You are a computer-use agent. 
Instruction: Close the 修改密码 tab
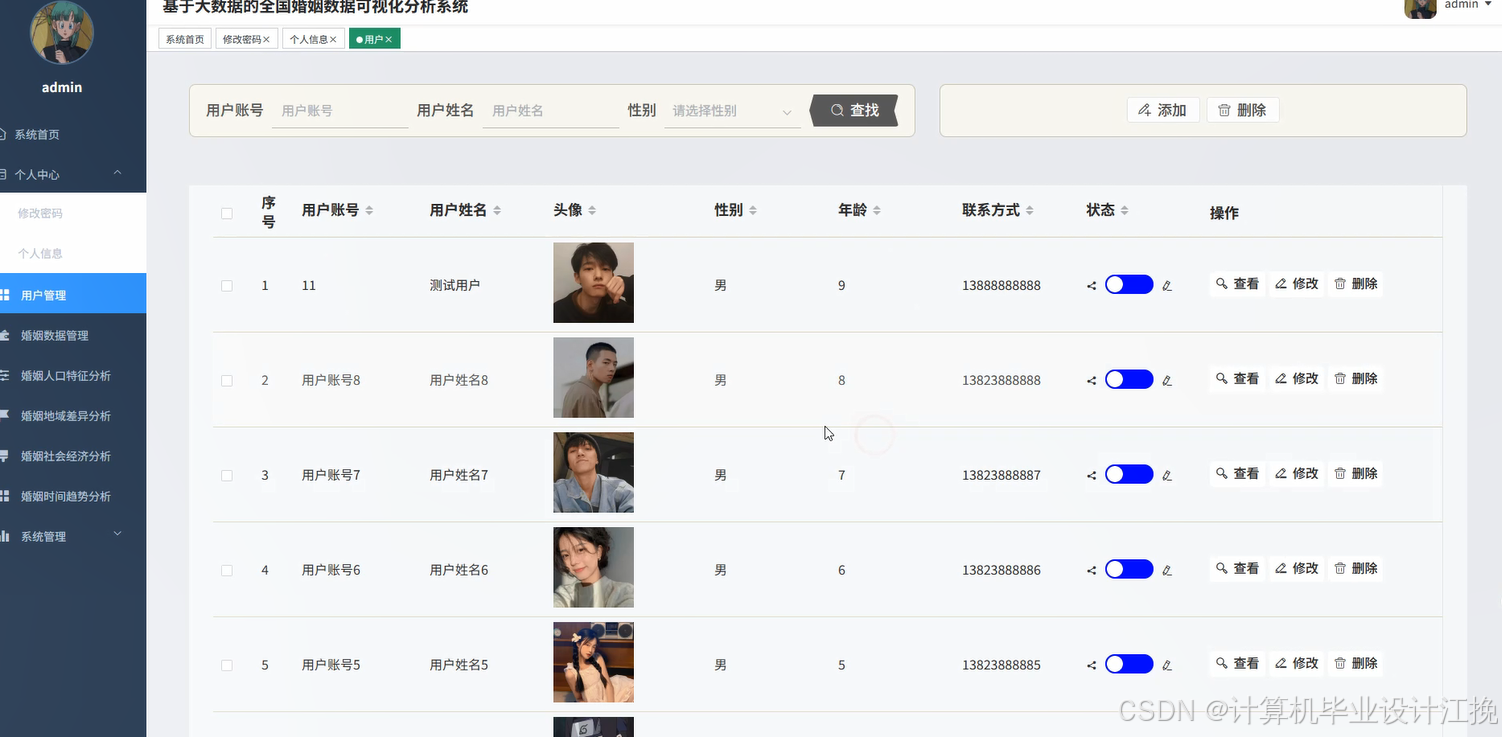coord(267,40)
